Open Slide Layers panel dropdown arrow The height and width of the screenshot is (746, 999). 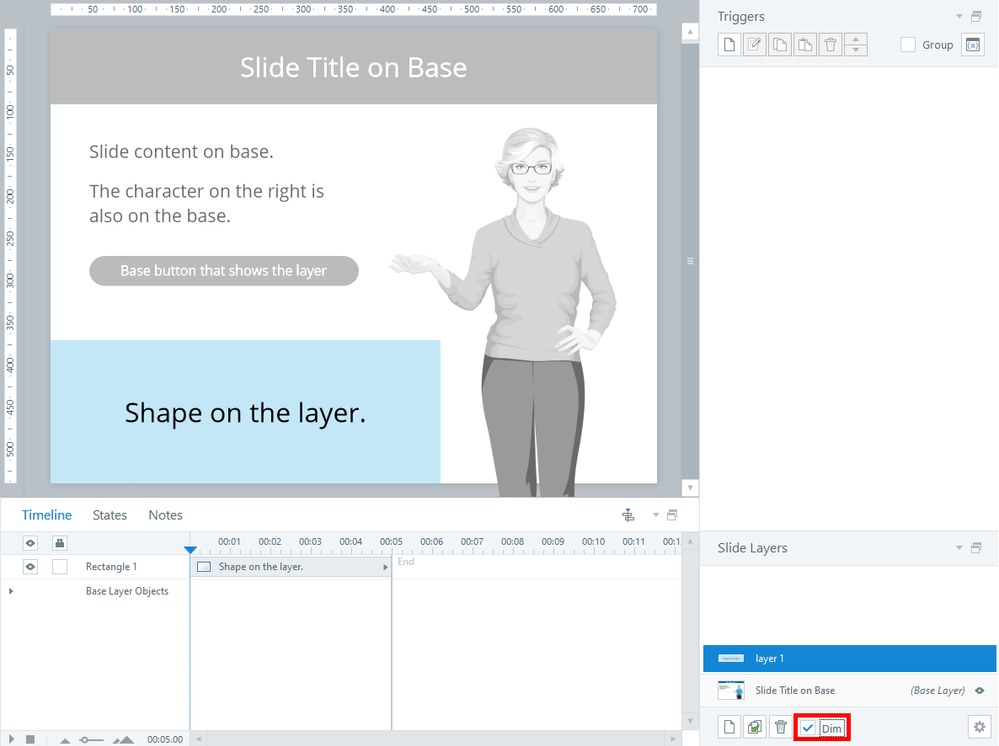coord(959,548)
